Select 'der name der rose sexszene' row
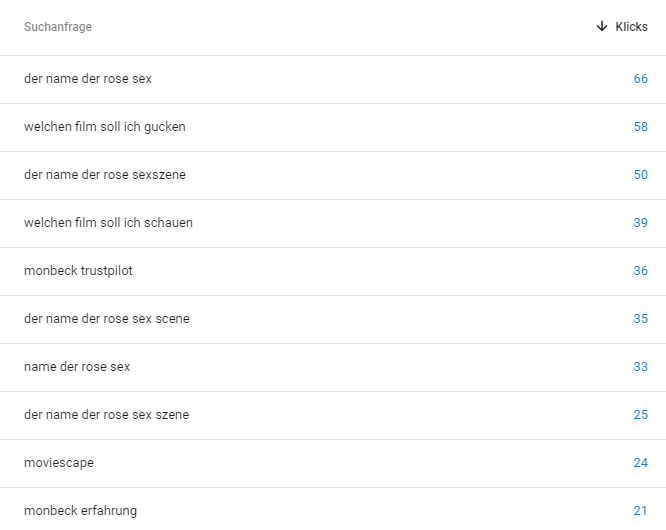Screen dimensions: 666x530 click(105, 175)
